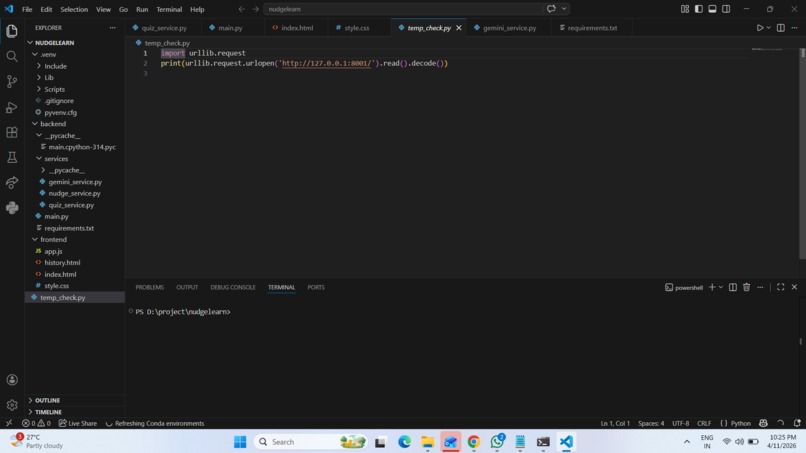Open app.js in the explorer
The width and height of the screenshot is (806, 453).
pos(53,251)
